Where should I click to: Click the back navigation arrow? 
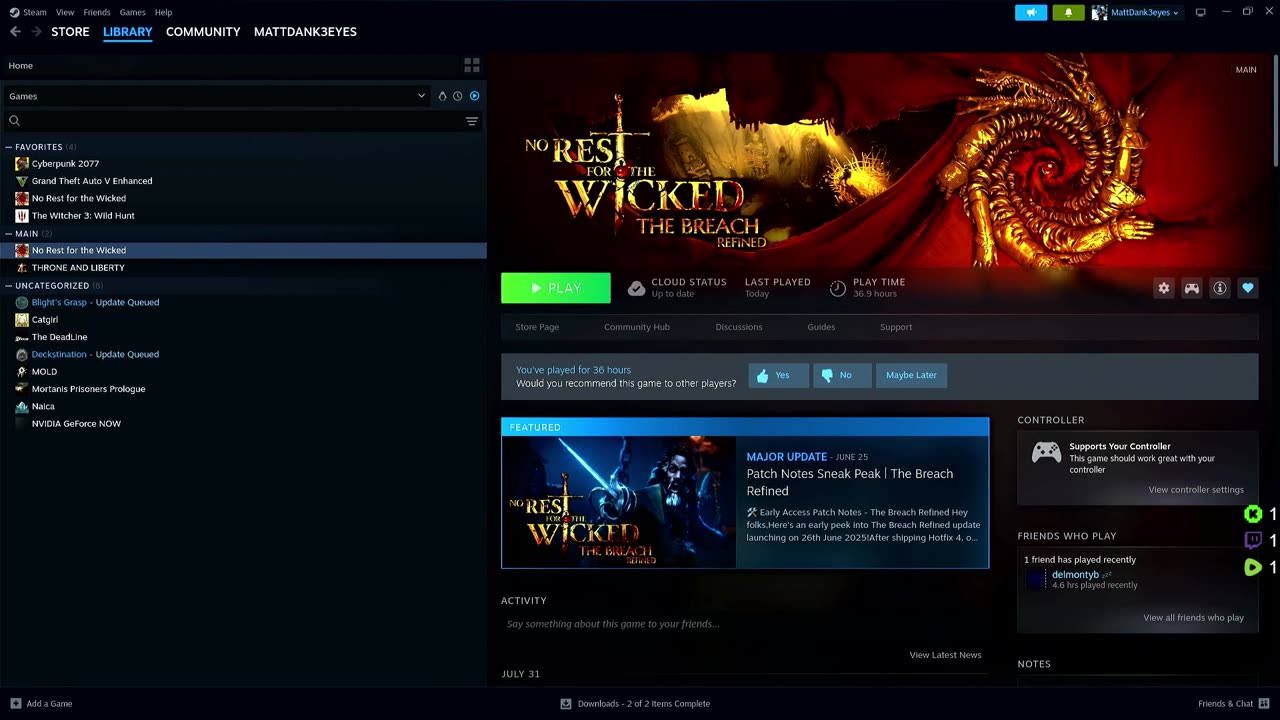coord(15,32)
